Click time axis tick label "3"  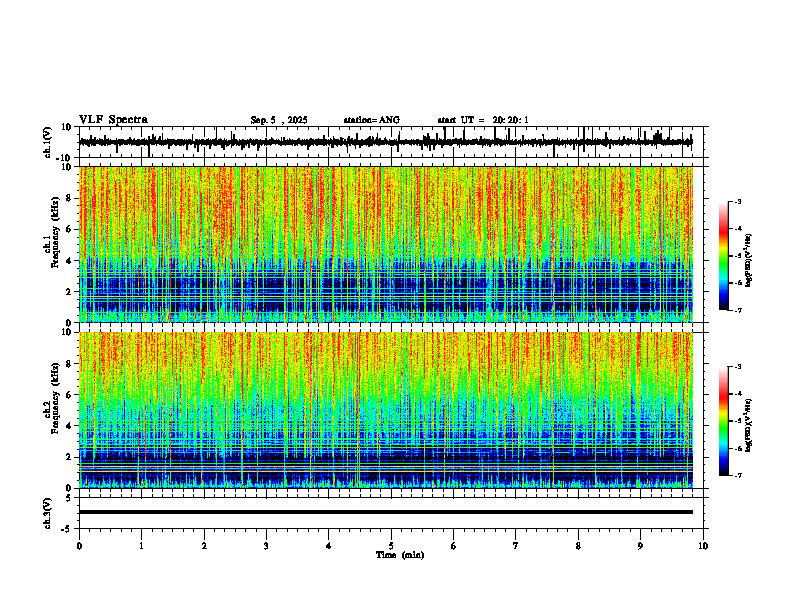tap(266, 546)
